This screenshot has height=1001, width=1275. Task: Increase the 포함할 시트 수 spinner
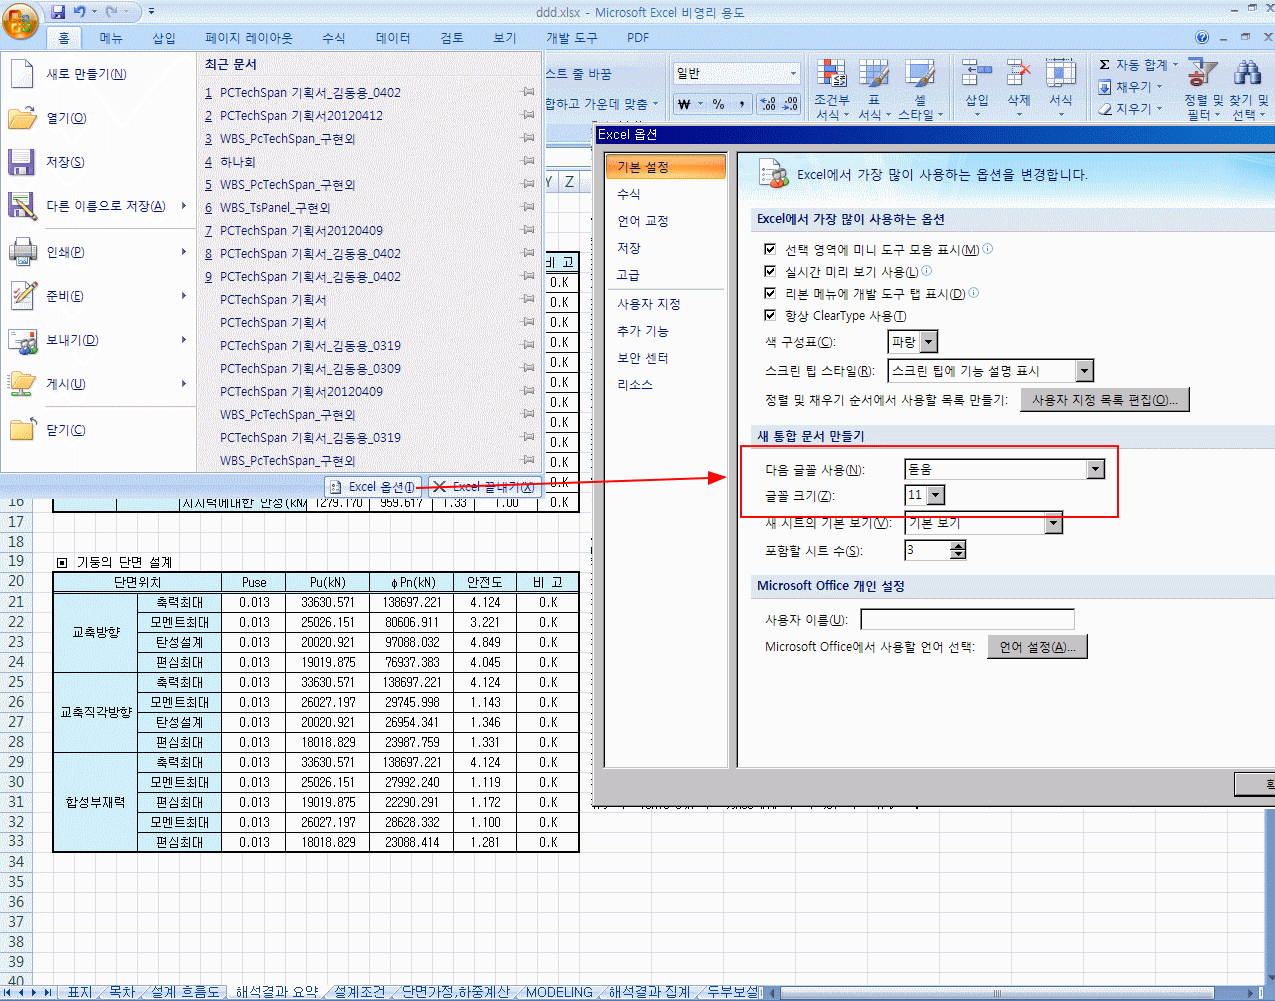(959, 545)
